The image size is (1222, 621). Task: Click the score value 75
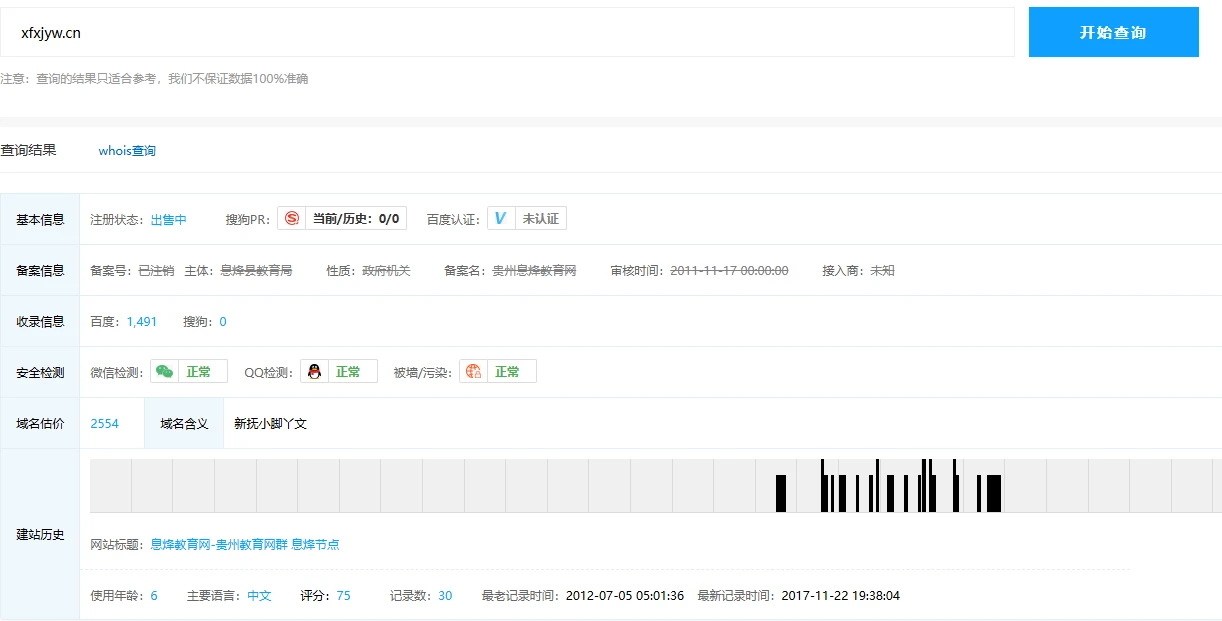click(343, 596)
